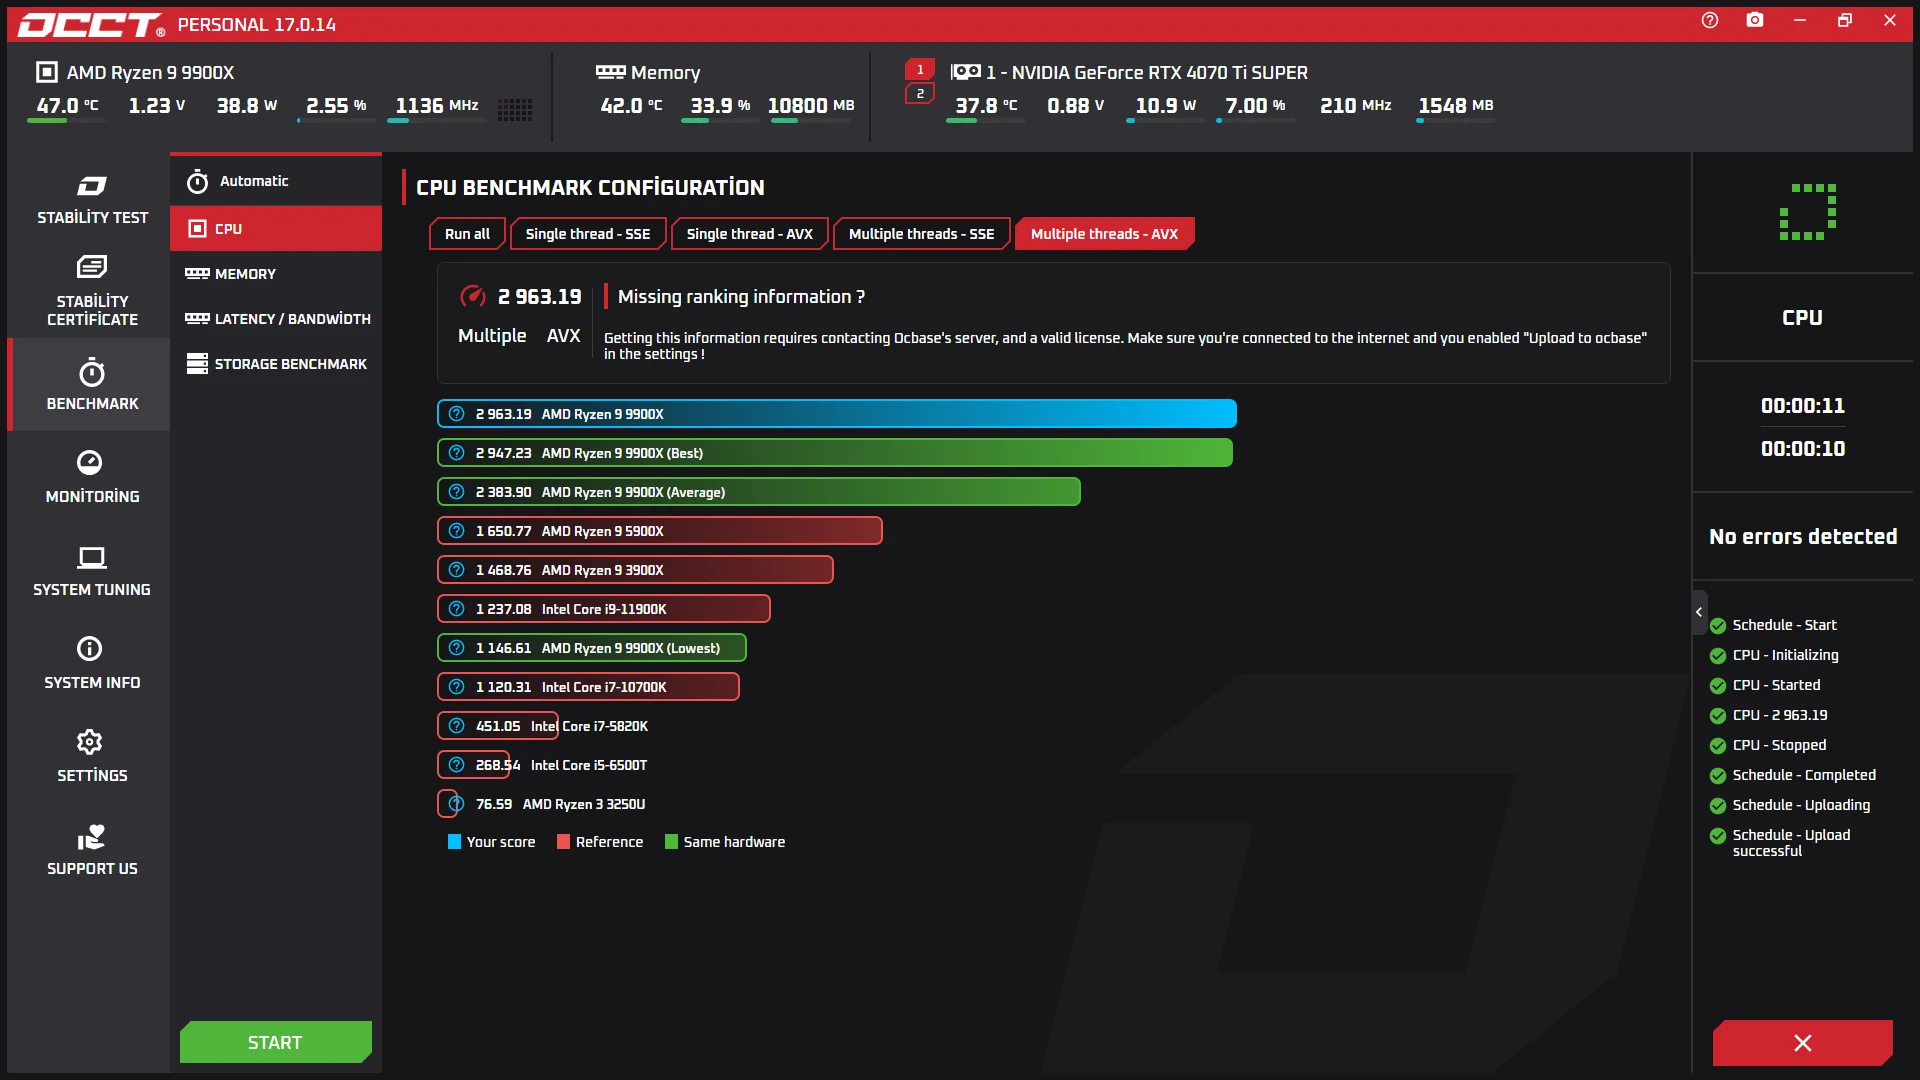This screenshot has height=1080, width=1920.
Task: Take a screenshot with the camera icon
Action: pos(1755,20)
